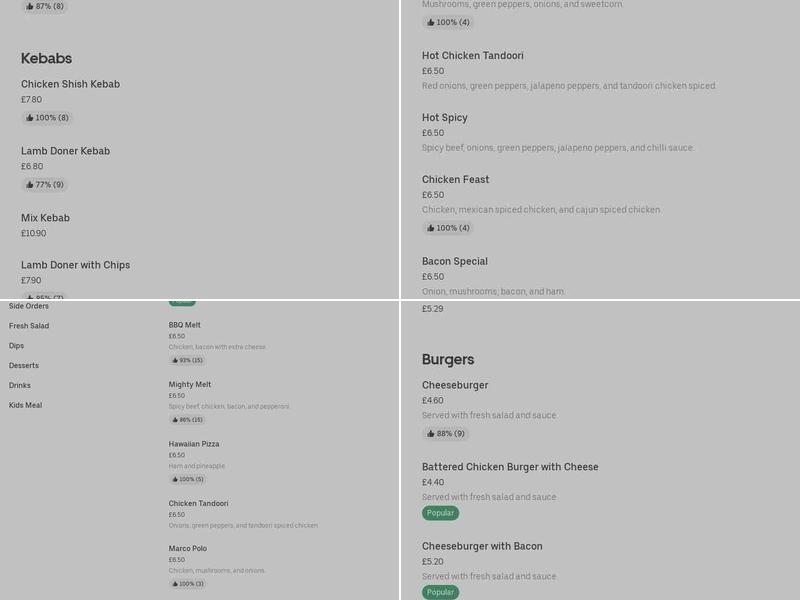Click thumbs-up rating icon under Marco Polo
Screen dimensions: 800x600
pyautogui.click(x=173, y=584)
